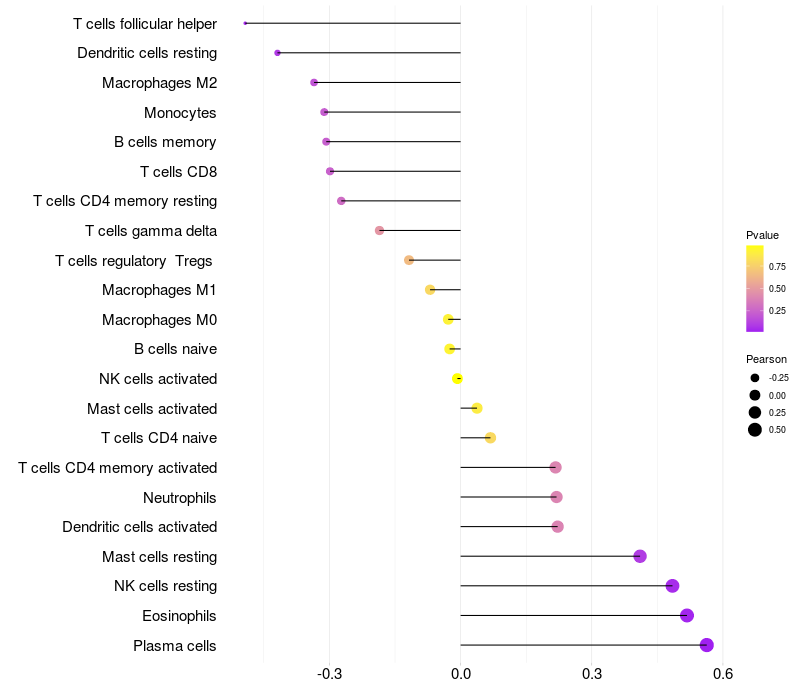Viewport: 800px width, 700px height.
Task: Click the Dendritic cells resting dot
Action: [277, 53]
